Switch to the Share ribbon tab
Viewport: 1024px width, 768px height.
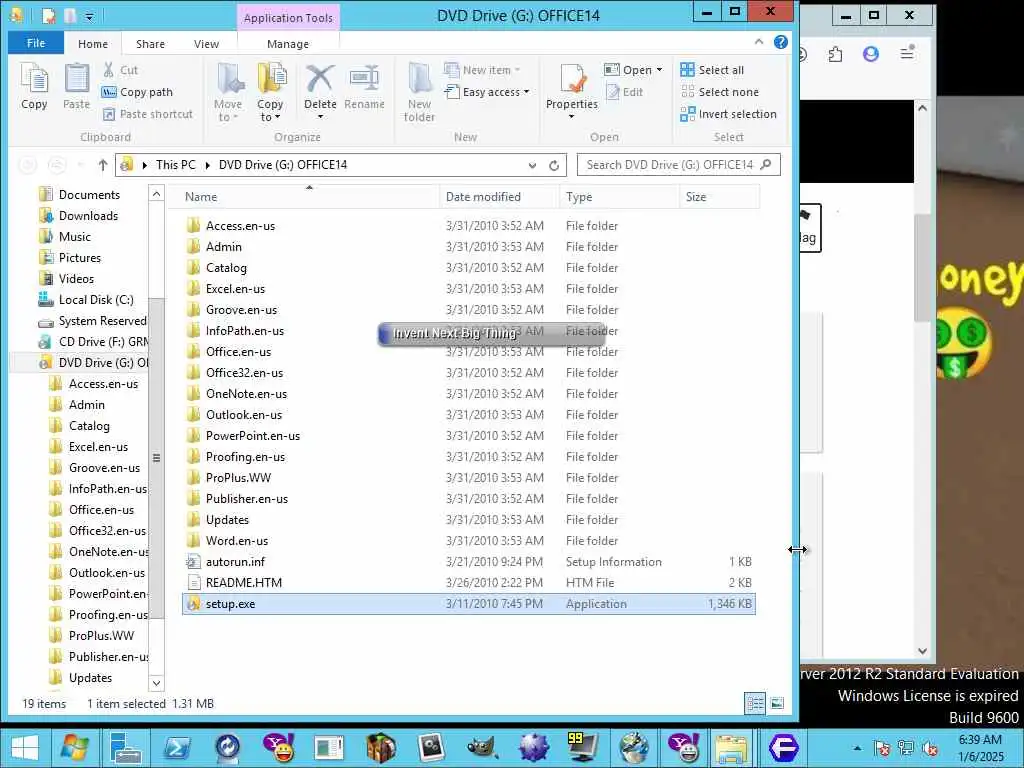pyautogui.click(x=150, y=44)
